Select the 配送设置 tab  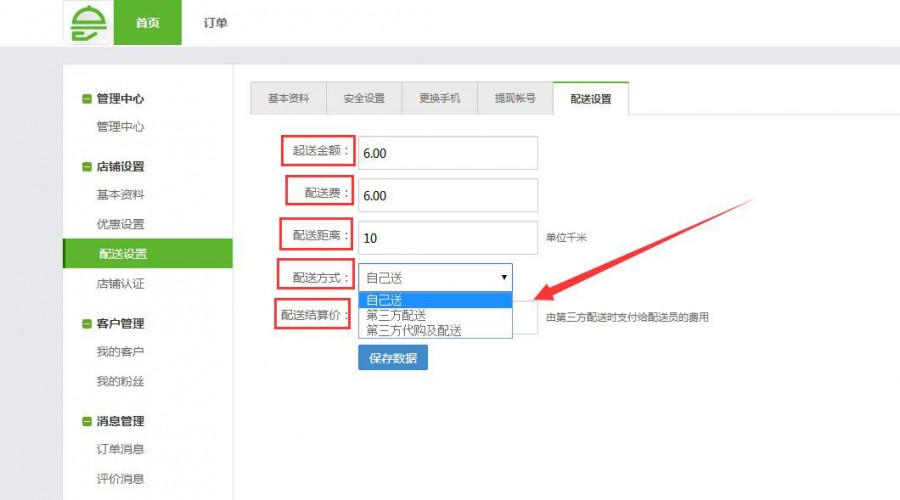(591, 98)
